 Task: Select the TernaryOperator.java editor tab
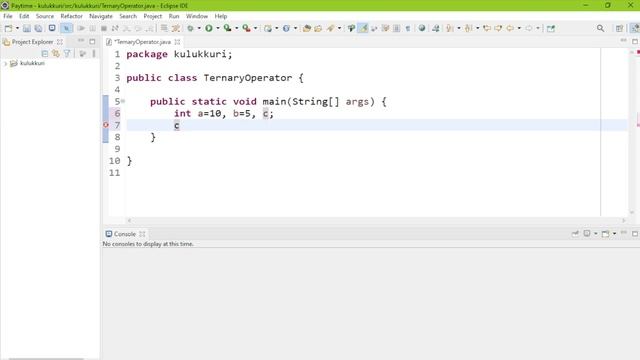142,42
